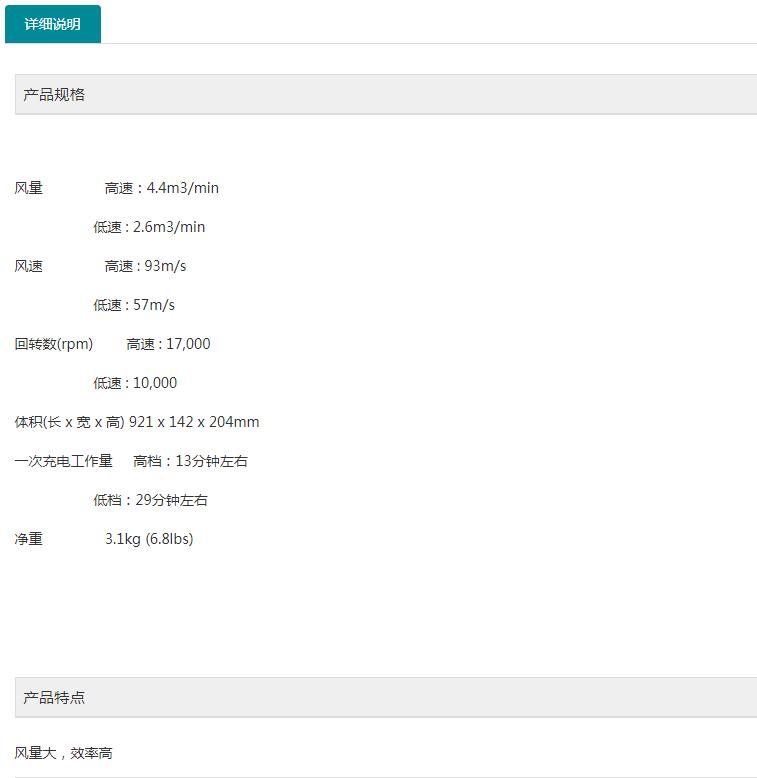757x778 pixels.
Task: Open the 详细说明 tab
Action: pyautogui.click(x=52, y=24)
